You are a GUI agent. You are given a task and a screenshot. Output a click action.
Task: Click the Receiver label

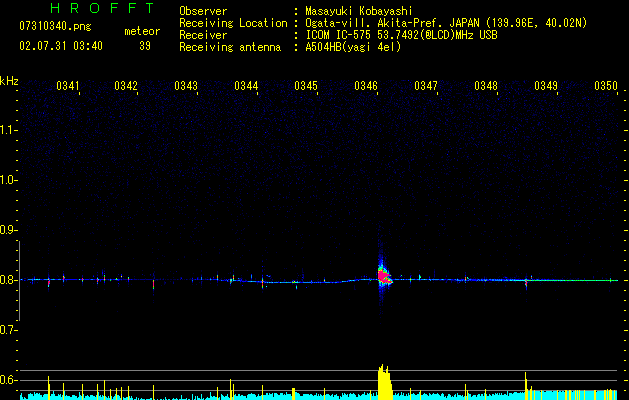click(x=203, y=35)
